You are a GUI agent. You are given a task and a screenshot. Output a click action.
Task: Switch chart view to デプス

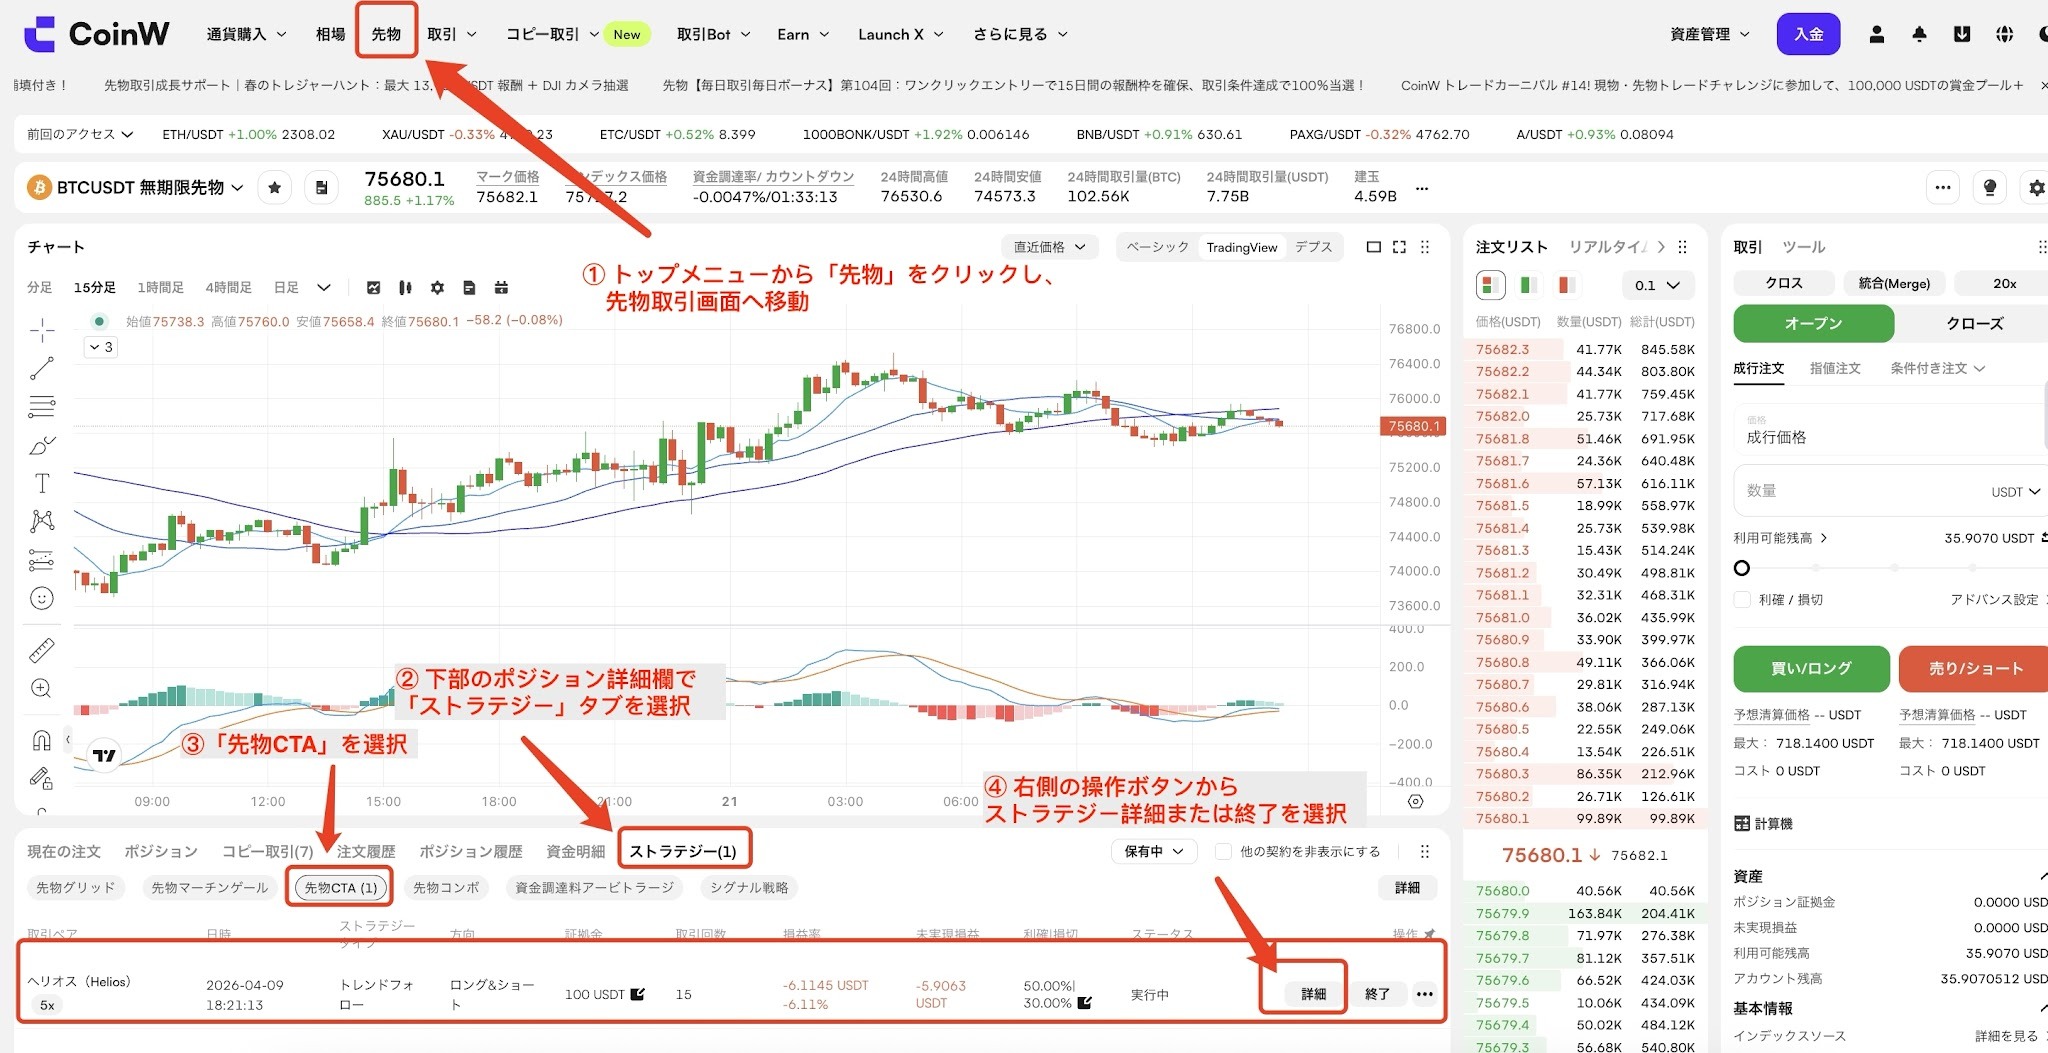[1313, 247]
